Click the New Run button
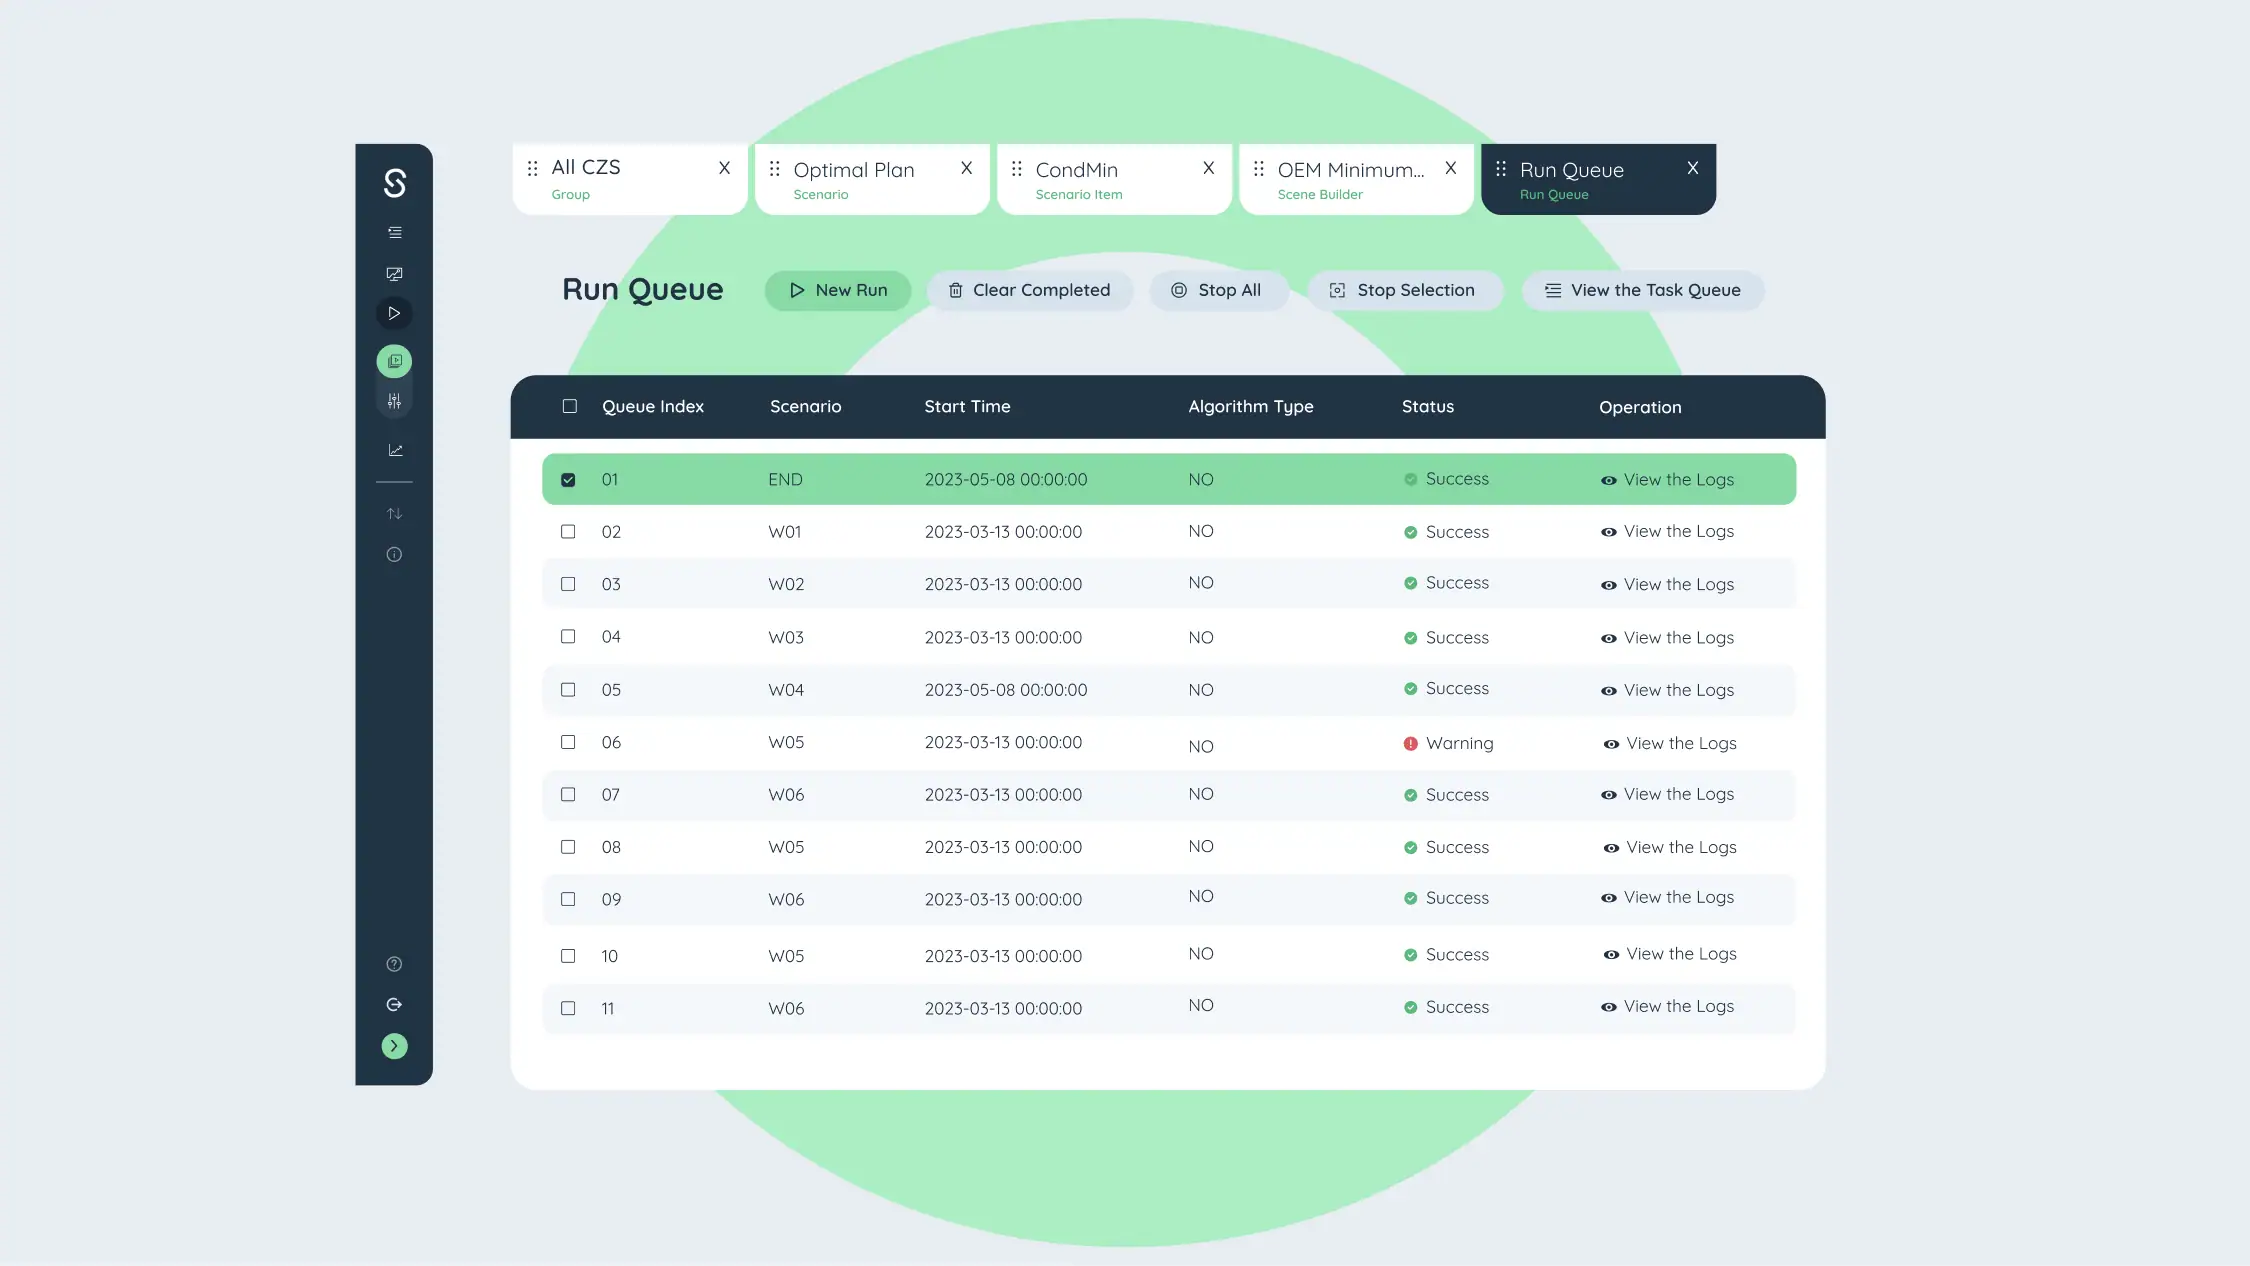Image resolution: width=2250 pixels, height=1266 pixels. [x=838, y=290]
